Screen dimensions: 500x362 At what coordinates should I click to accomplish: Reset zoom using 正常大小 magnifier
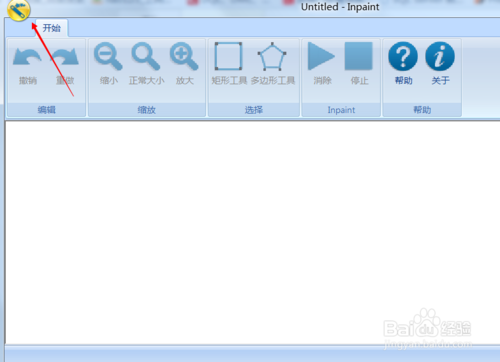tap(146, 56)
